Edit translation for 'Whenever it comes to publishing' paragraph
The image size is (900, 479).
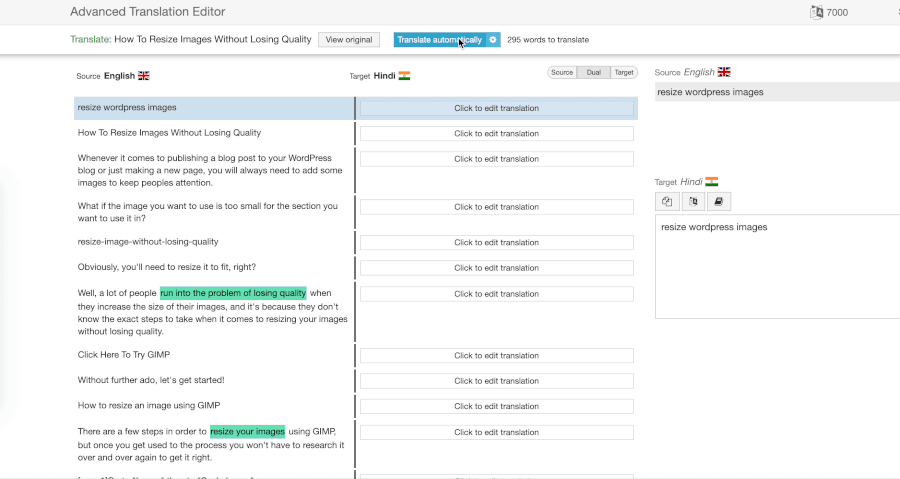tap(496, 159)
